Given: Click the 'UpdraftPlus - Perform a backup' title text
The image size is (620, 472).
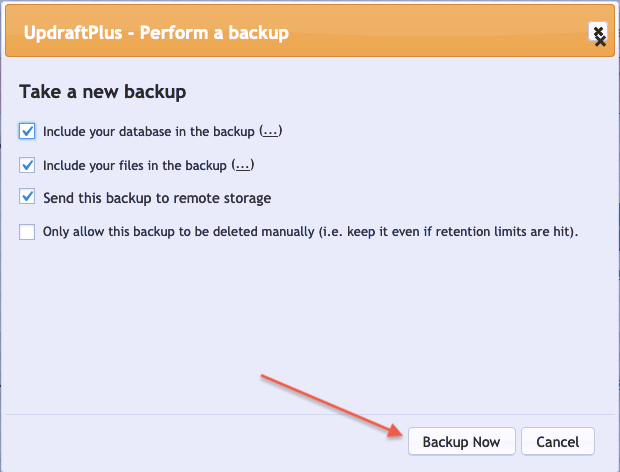Looking at the screenshot, I should [156, 32].
